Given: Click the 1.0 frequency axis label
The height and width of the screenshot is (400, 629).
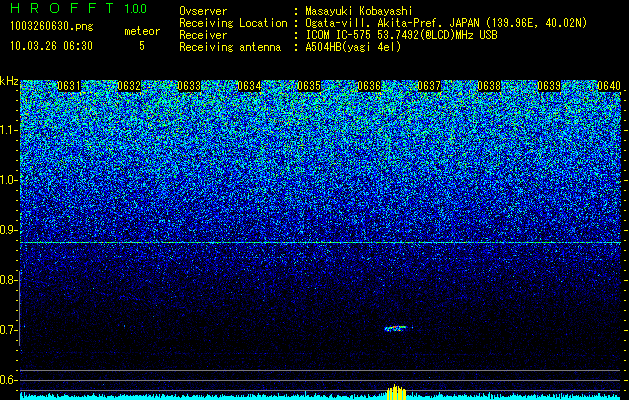Looking at the screenshot, I should [x=9, y=180].
